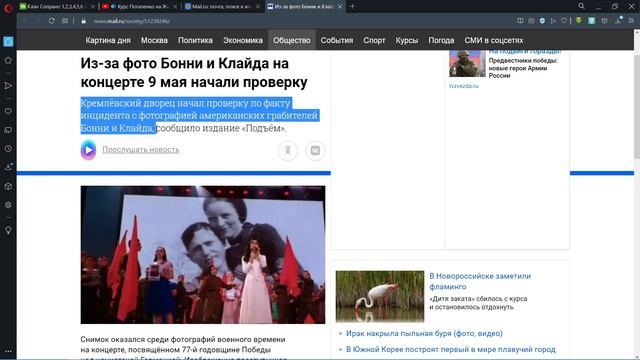Click the teal square extension icon
This screenshot has height=360, width=640.
click(x=591, y=21)
